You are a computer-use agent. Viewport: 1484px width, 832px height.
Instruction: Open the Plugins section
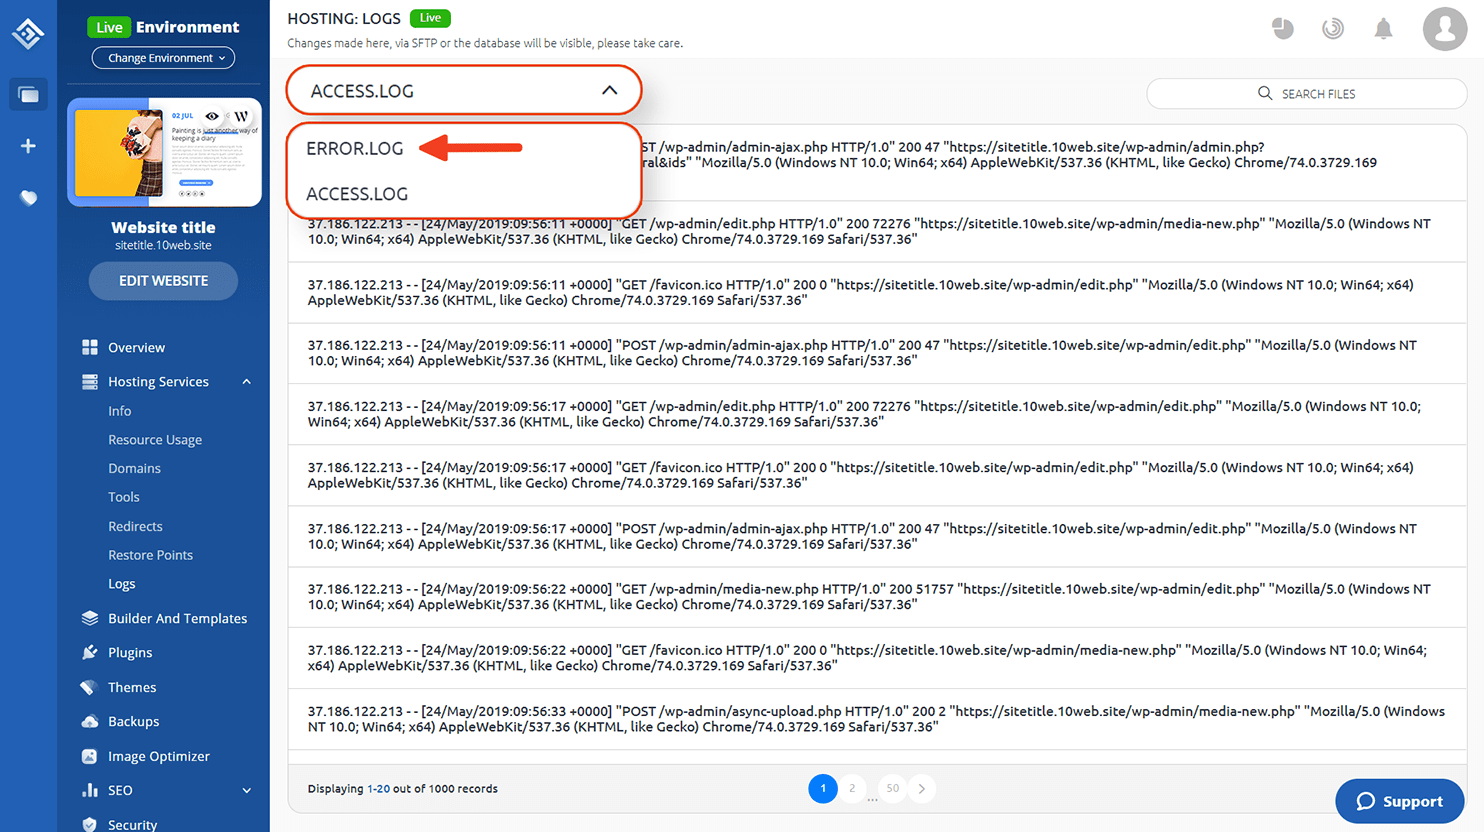(x=132, y=652)
